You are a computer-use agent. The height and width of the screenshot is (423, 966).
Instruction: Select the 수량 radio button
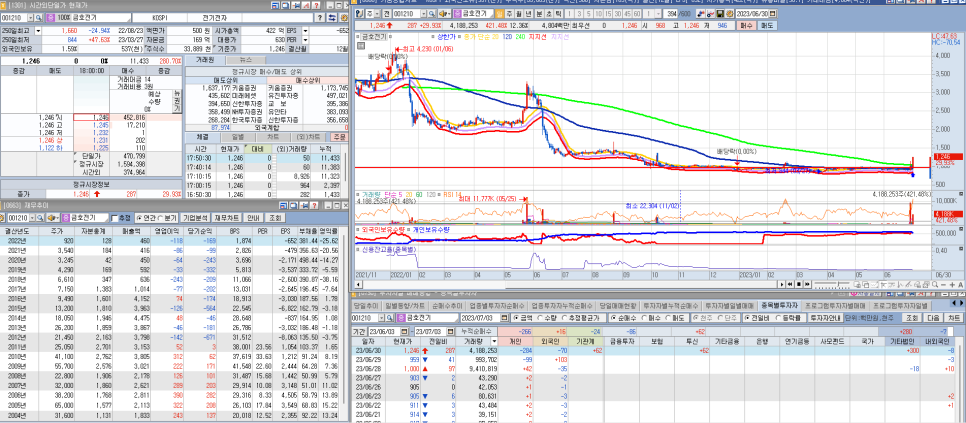(540, 318)
